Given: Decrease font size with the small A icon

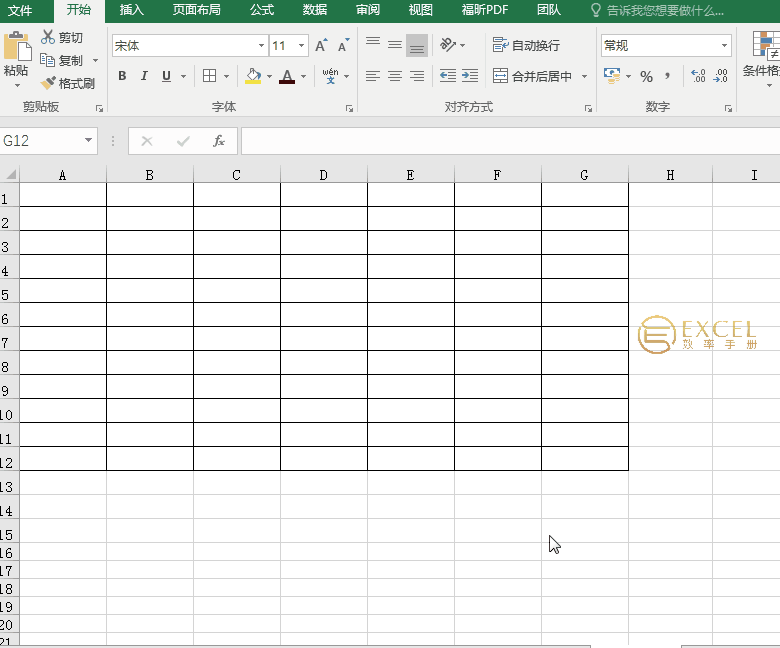Looking at the screenshot, I should (x=343, y=45).
